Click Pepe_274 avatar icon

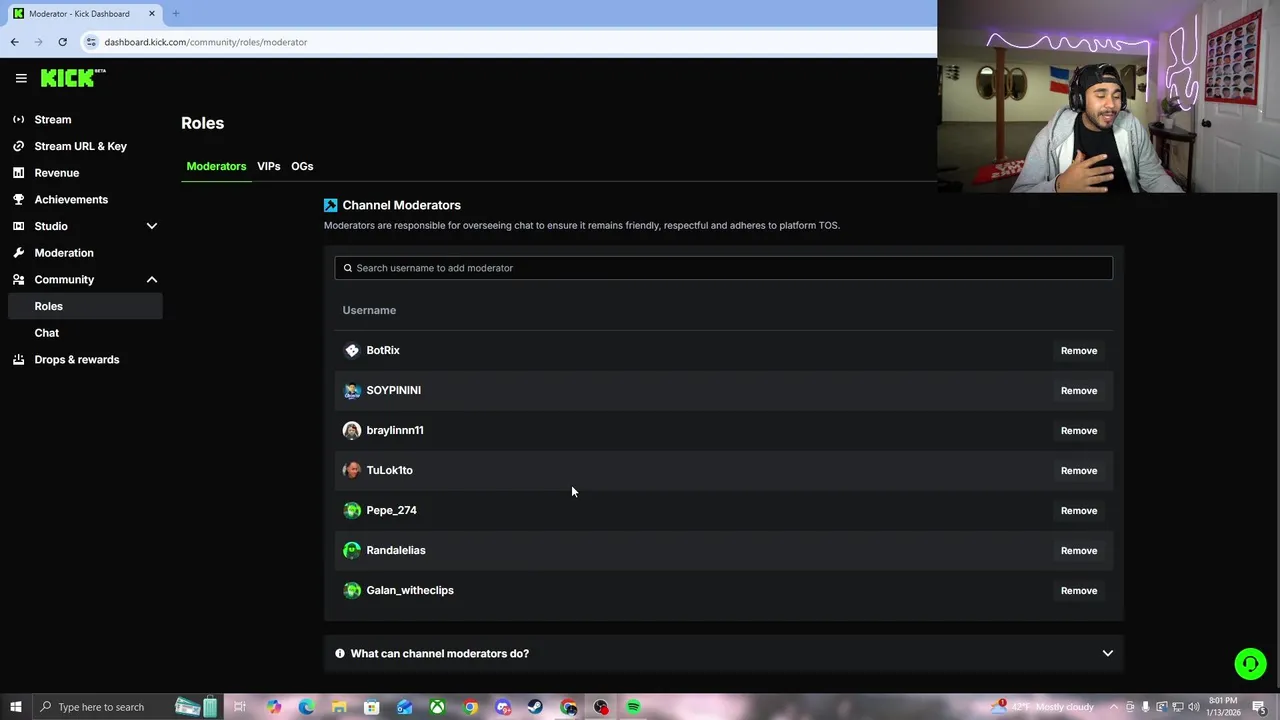(352, 510)
